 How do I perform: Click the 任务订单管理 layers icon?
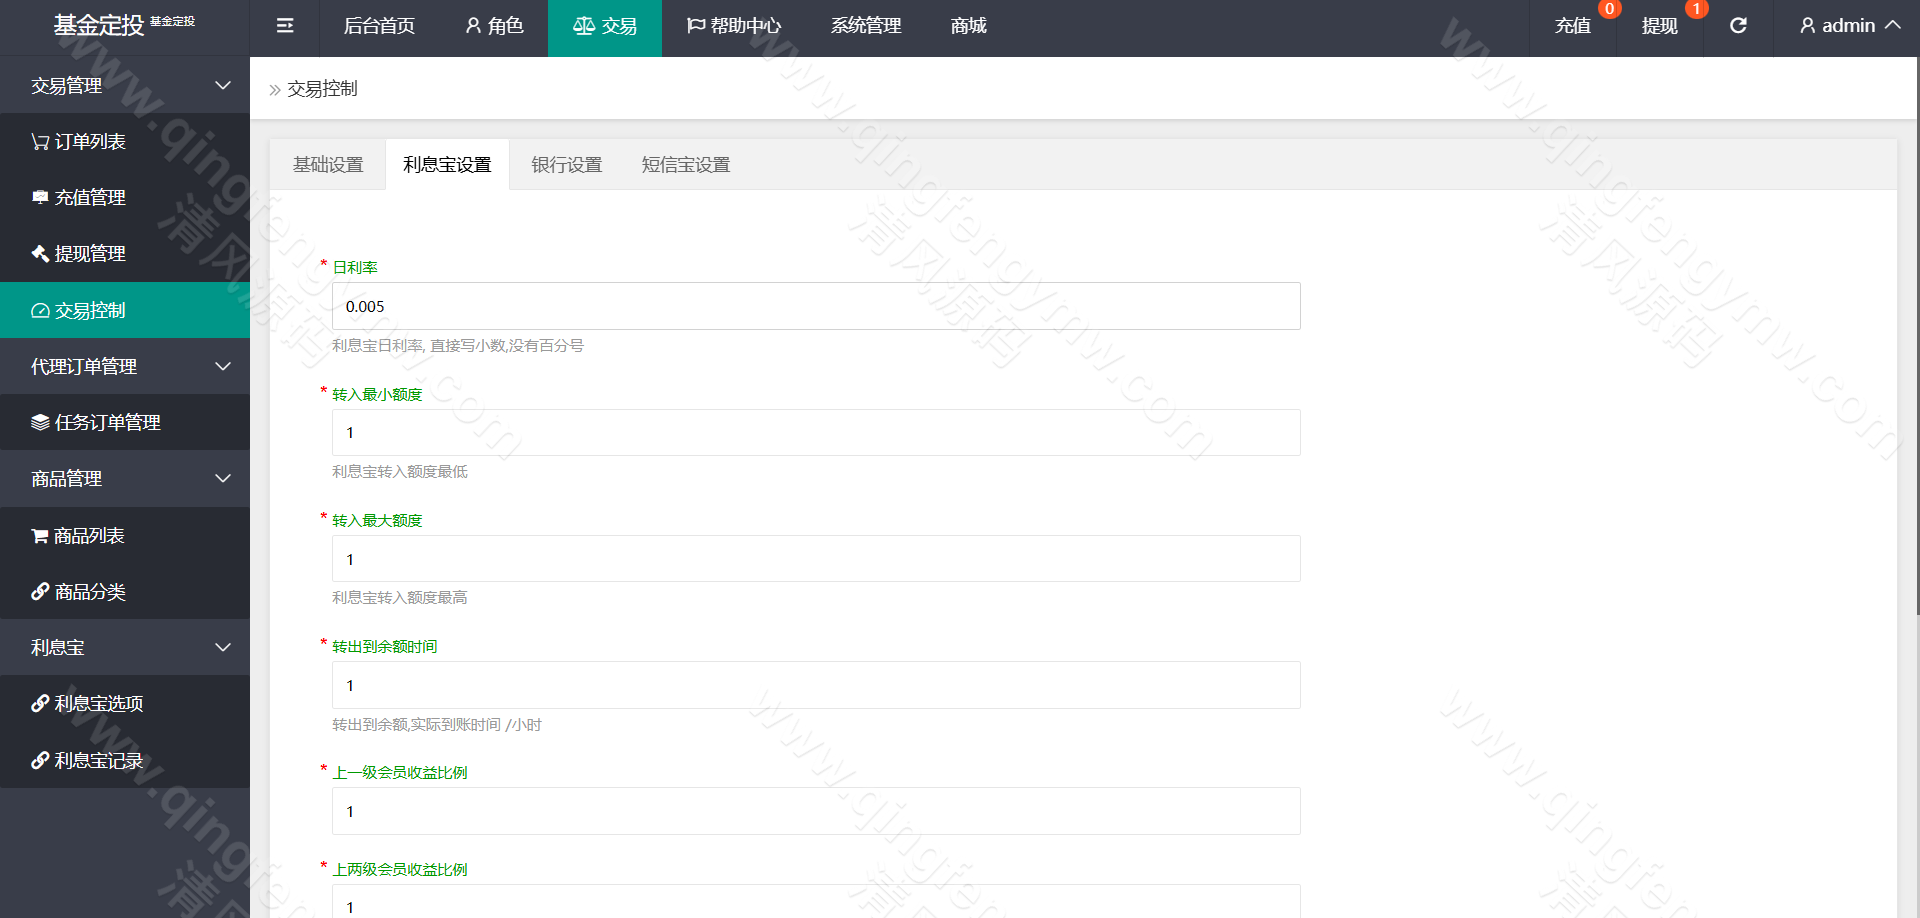(38, 422)
